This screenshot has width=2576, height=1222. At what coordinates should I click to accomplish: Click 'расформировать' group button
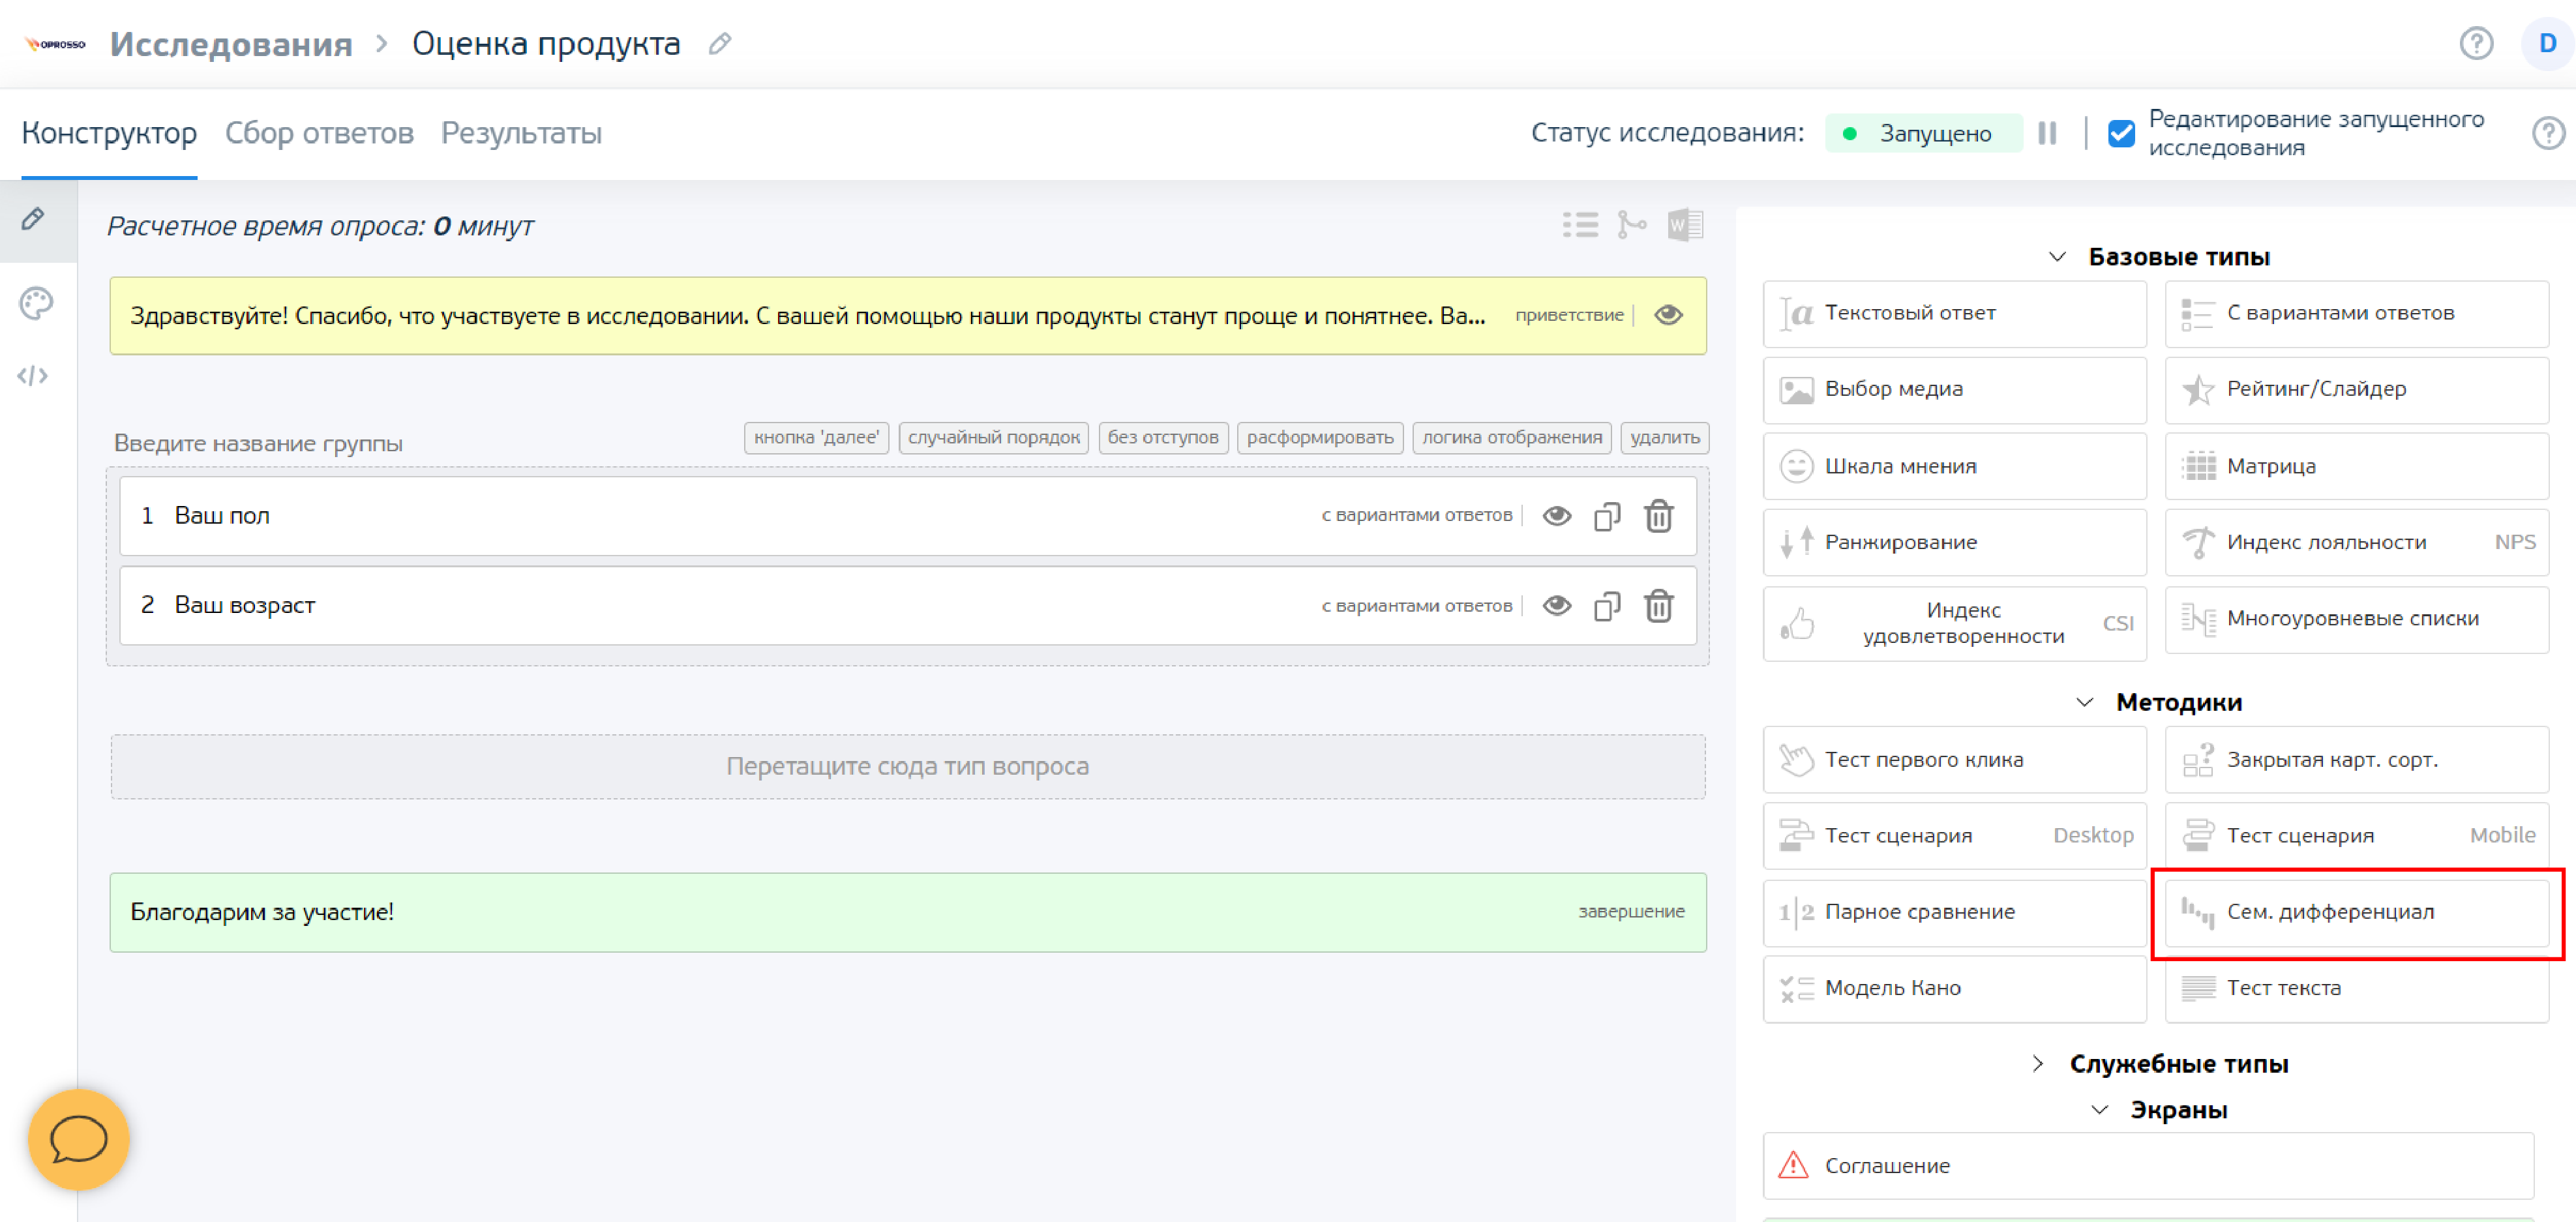pos(1320,438)
